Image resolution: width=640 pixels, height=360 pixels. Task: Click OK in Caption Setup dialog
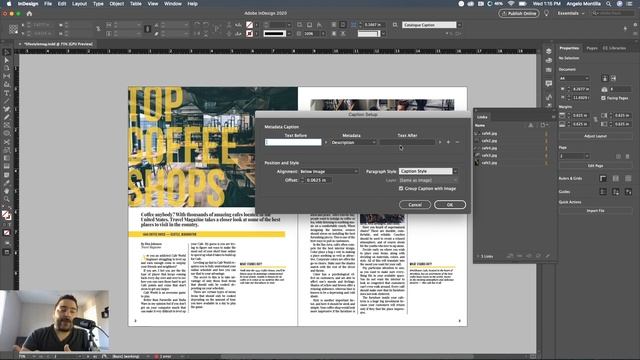[450, 204]
